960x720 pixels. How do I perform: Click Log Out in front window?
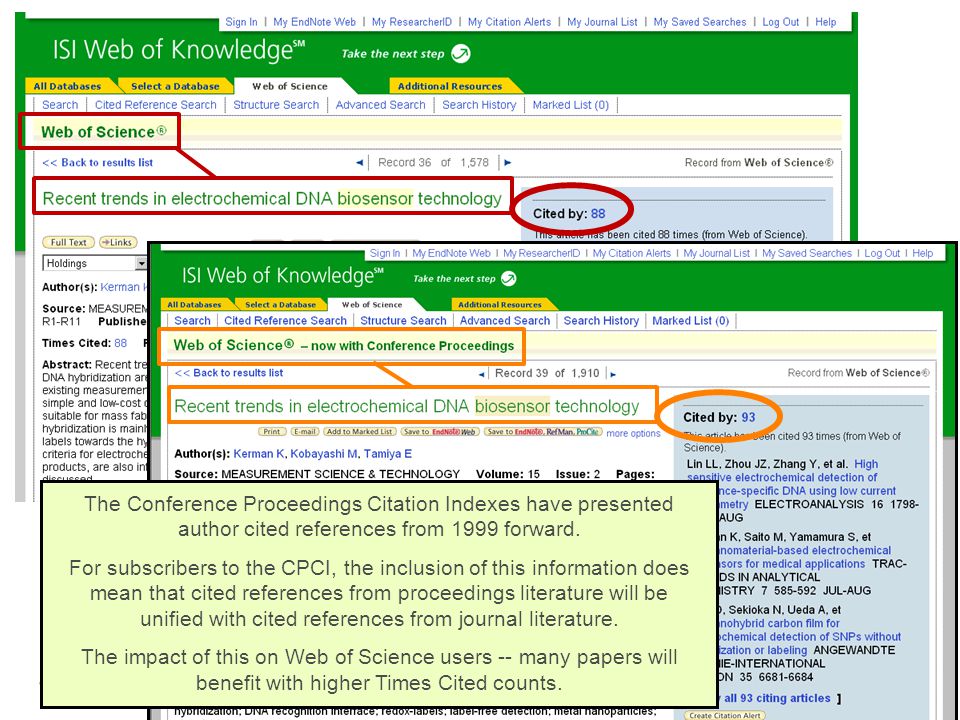[x=882, y=253]
